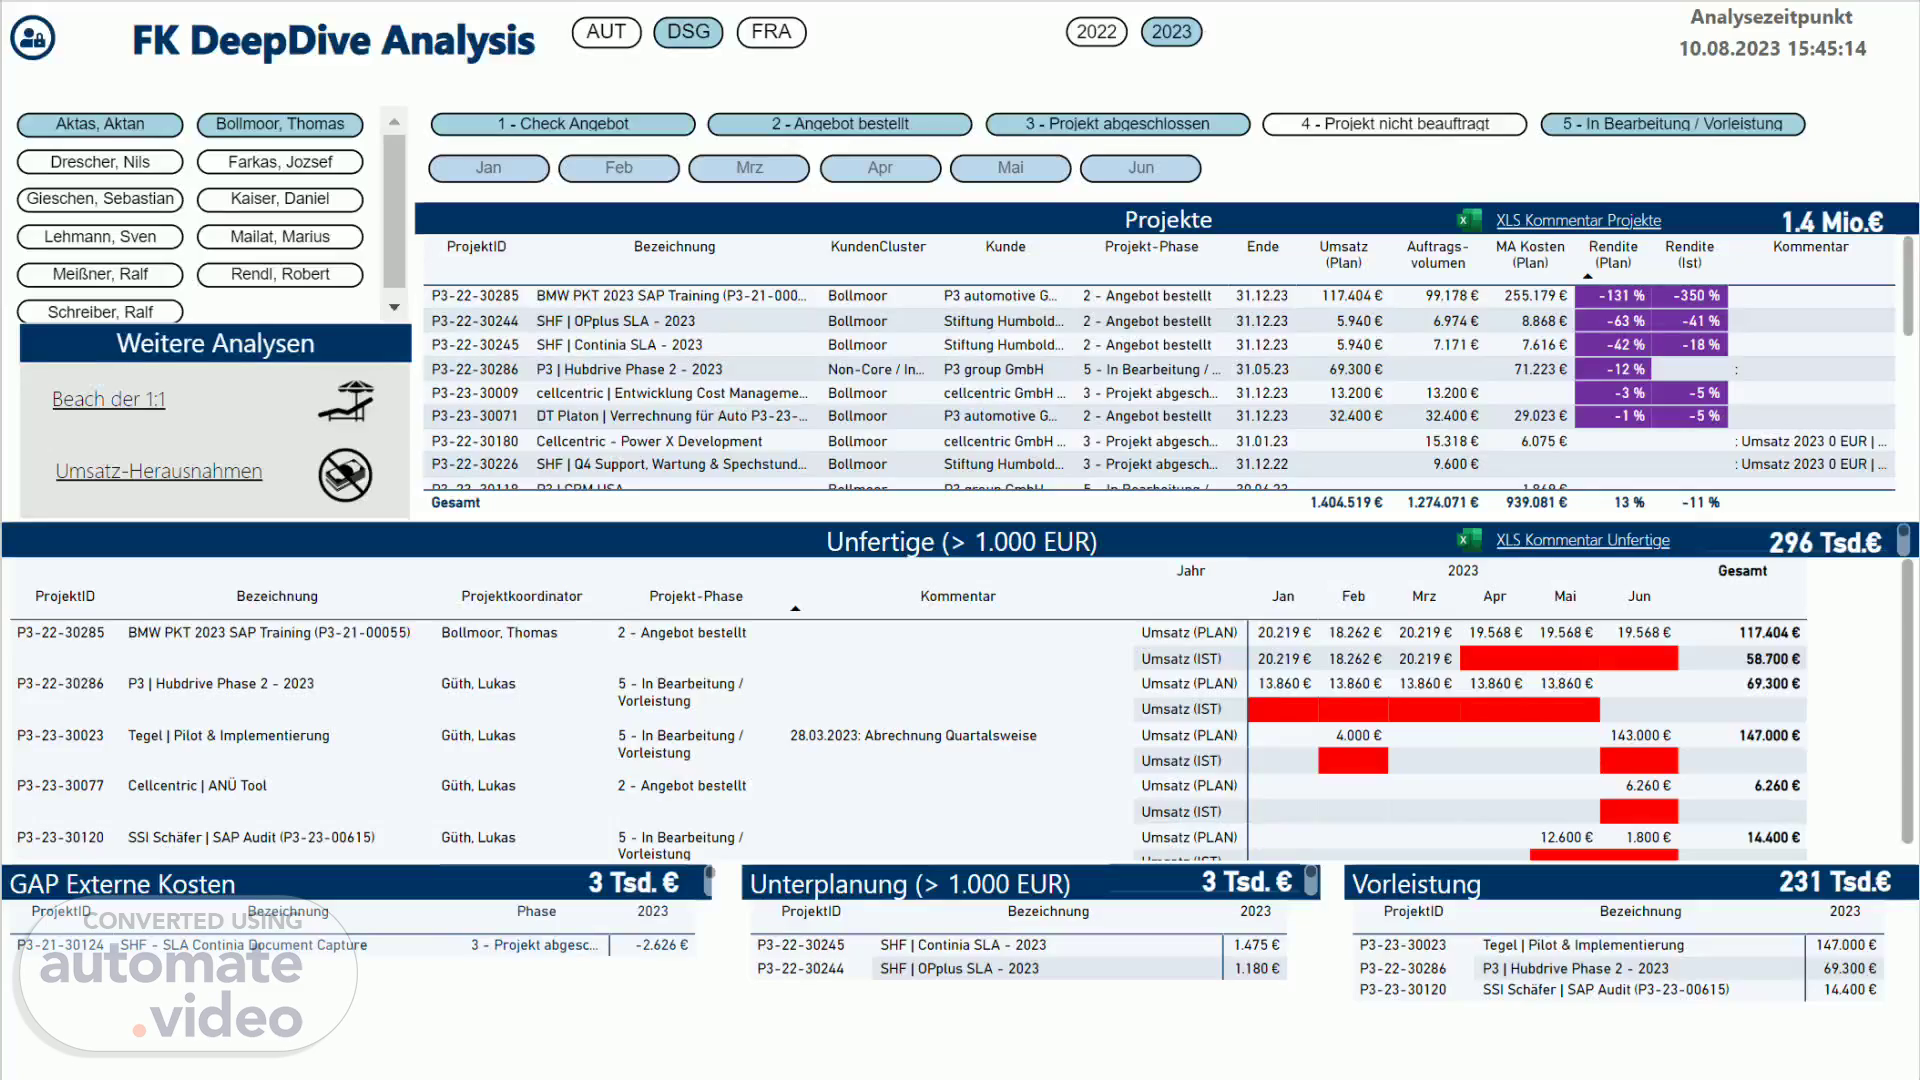The width and height of the screenshot is (1920, 1080).
Task: Select the 2023 year filter
Action: [x=1171, y=32]
